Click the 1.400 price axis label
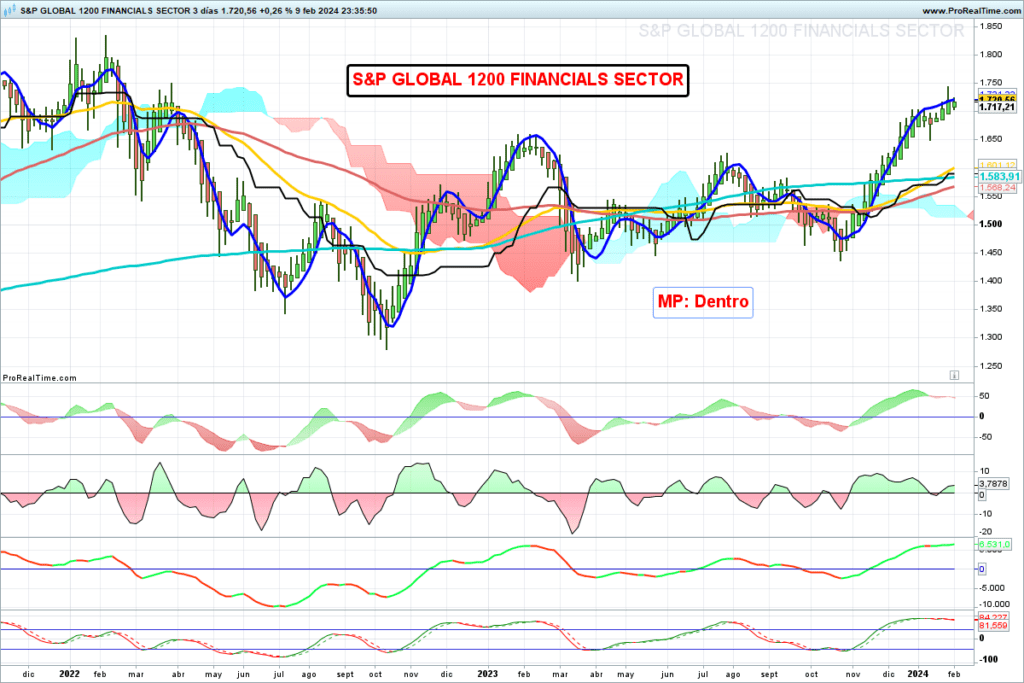 pos(991,281)
